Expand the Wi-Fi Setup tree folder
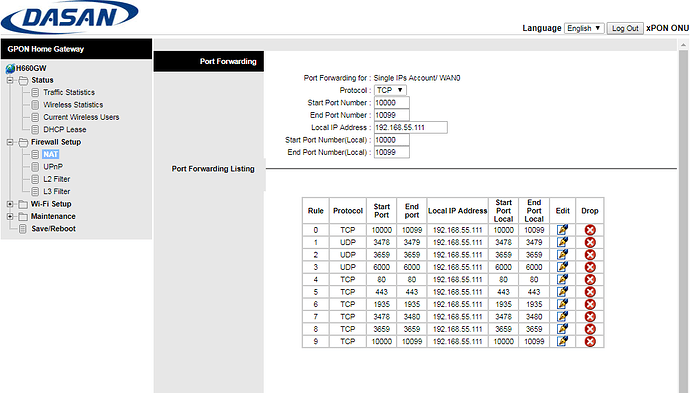 click(10, 204)
